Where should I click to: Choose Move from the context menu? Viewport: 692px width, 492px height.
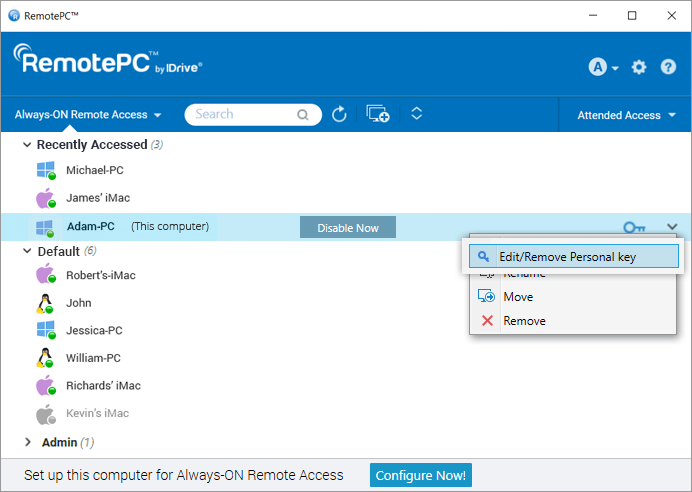point(573,297)
